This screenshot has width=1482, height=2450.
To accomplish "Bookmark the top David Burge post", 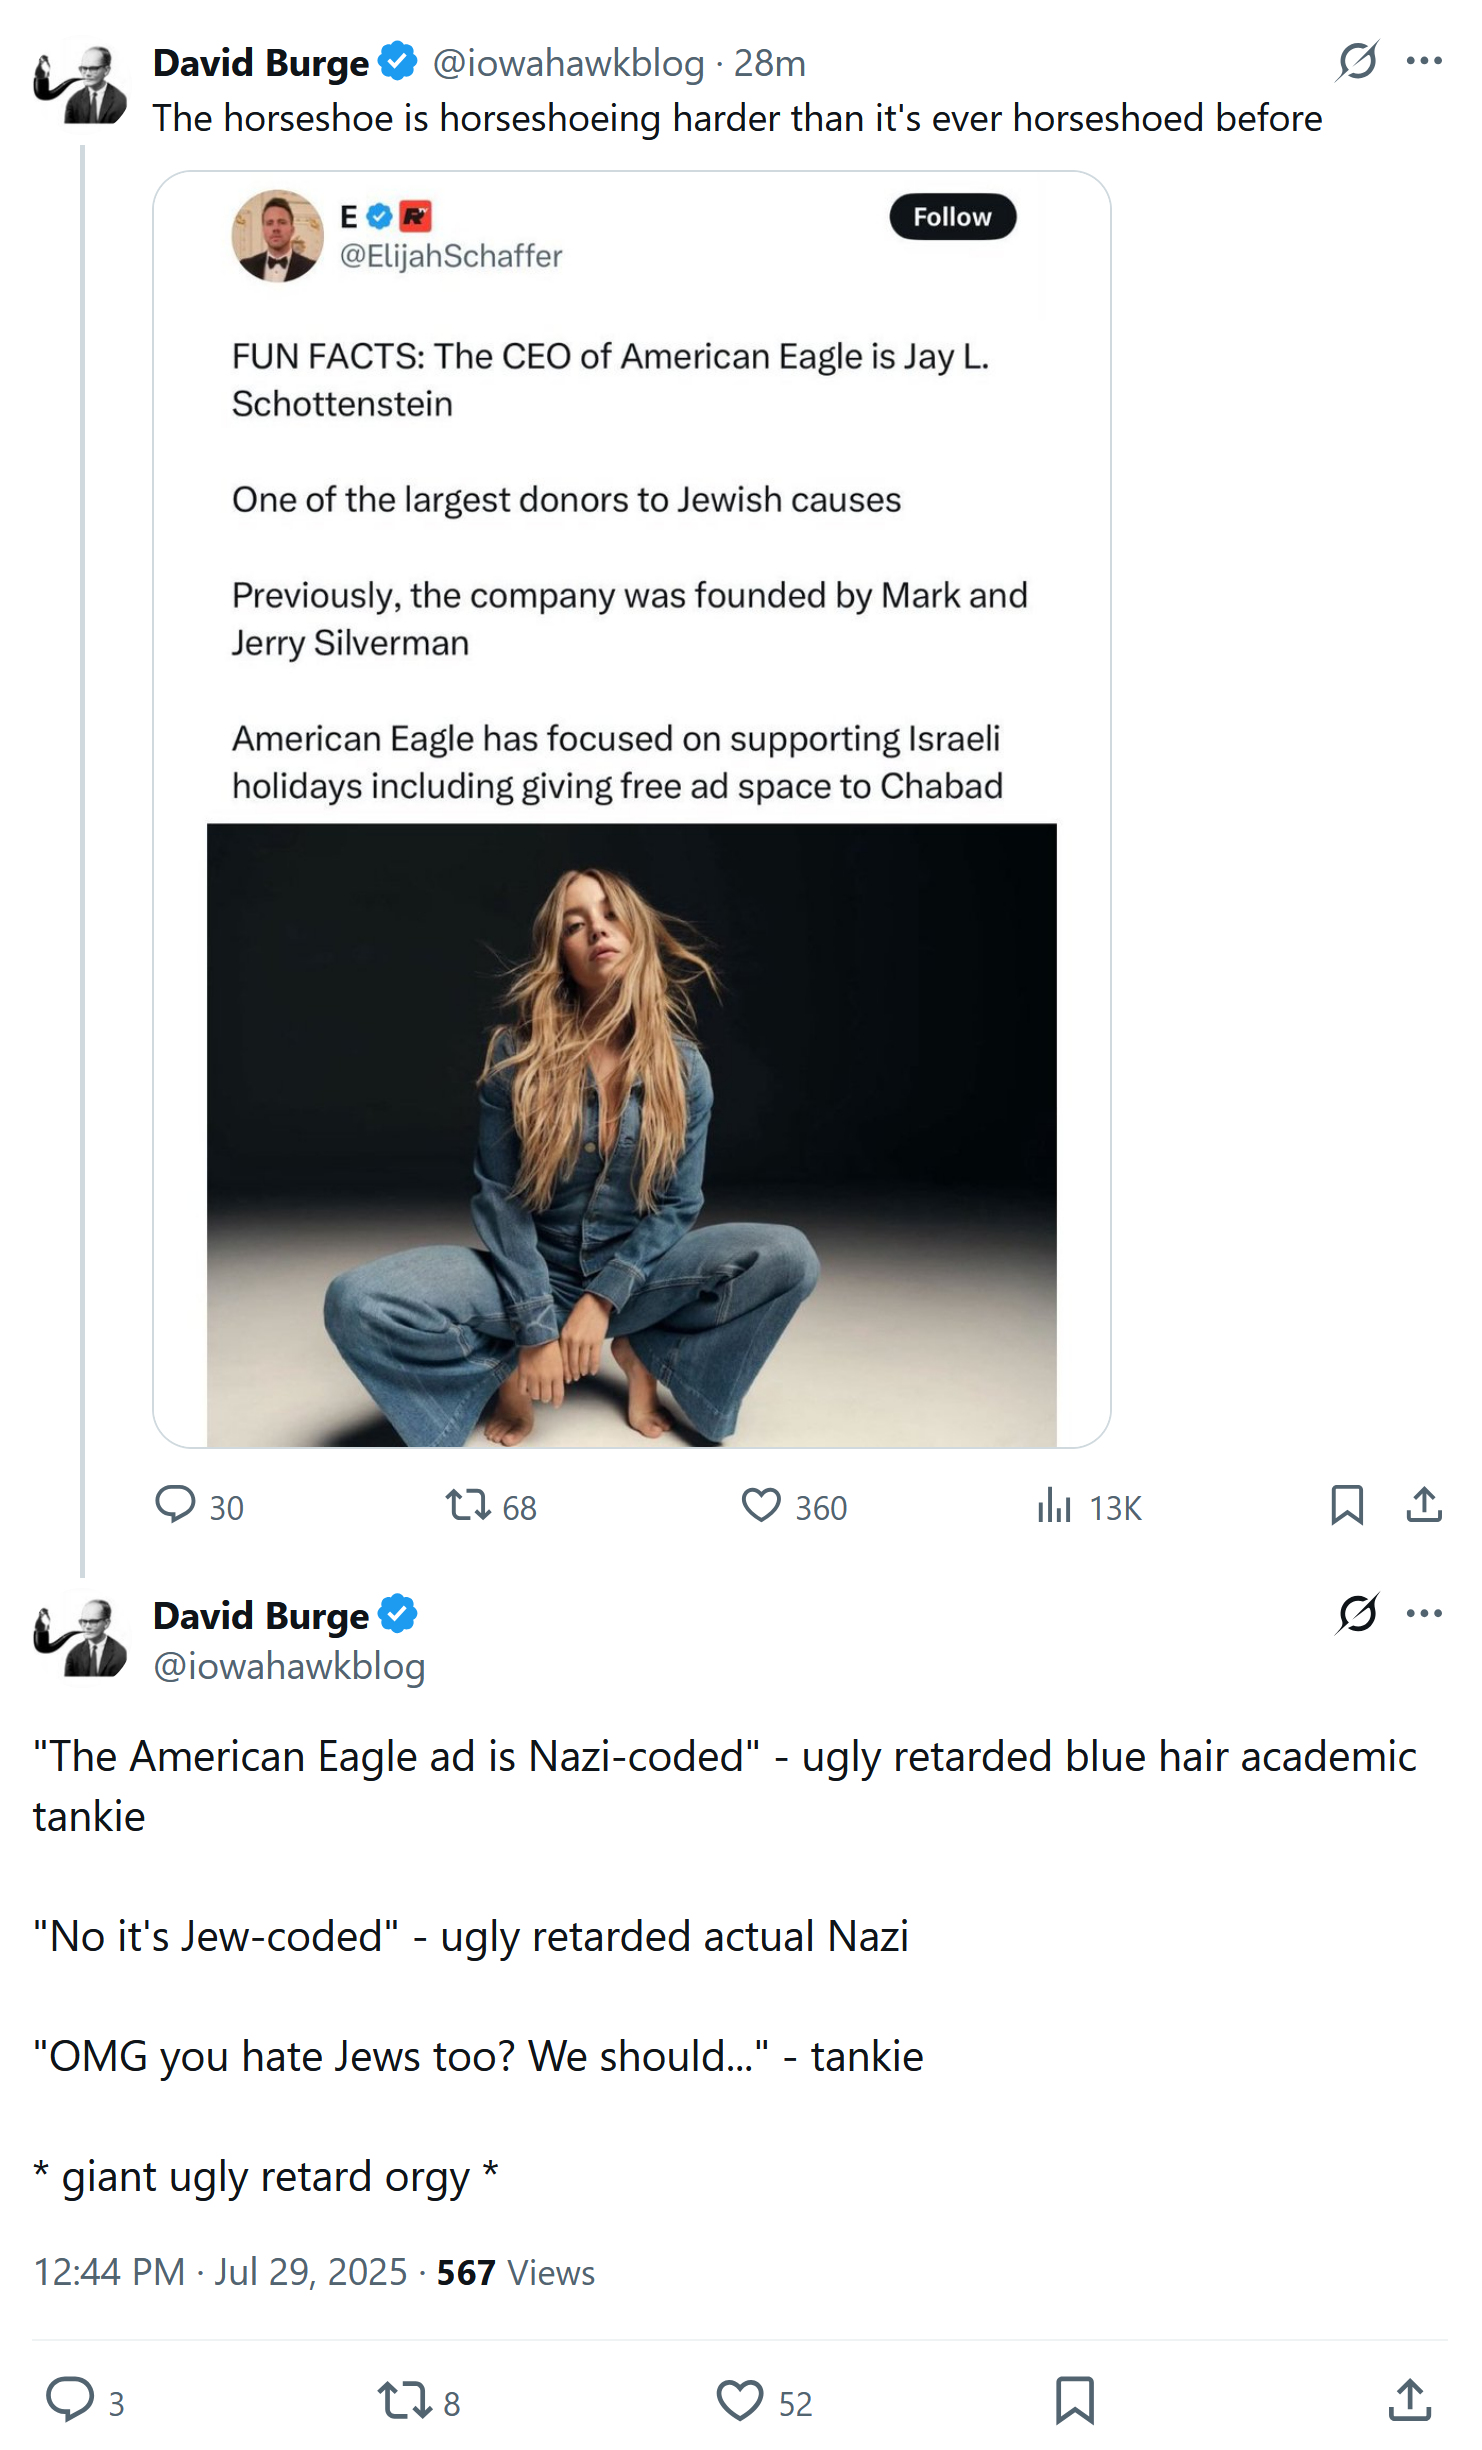I will coord(1347,1505).
